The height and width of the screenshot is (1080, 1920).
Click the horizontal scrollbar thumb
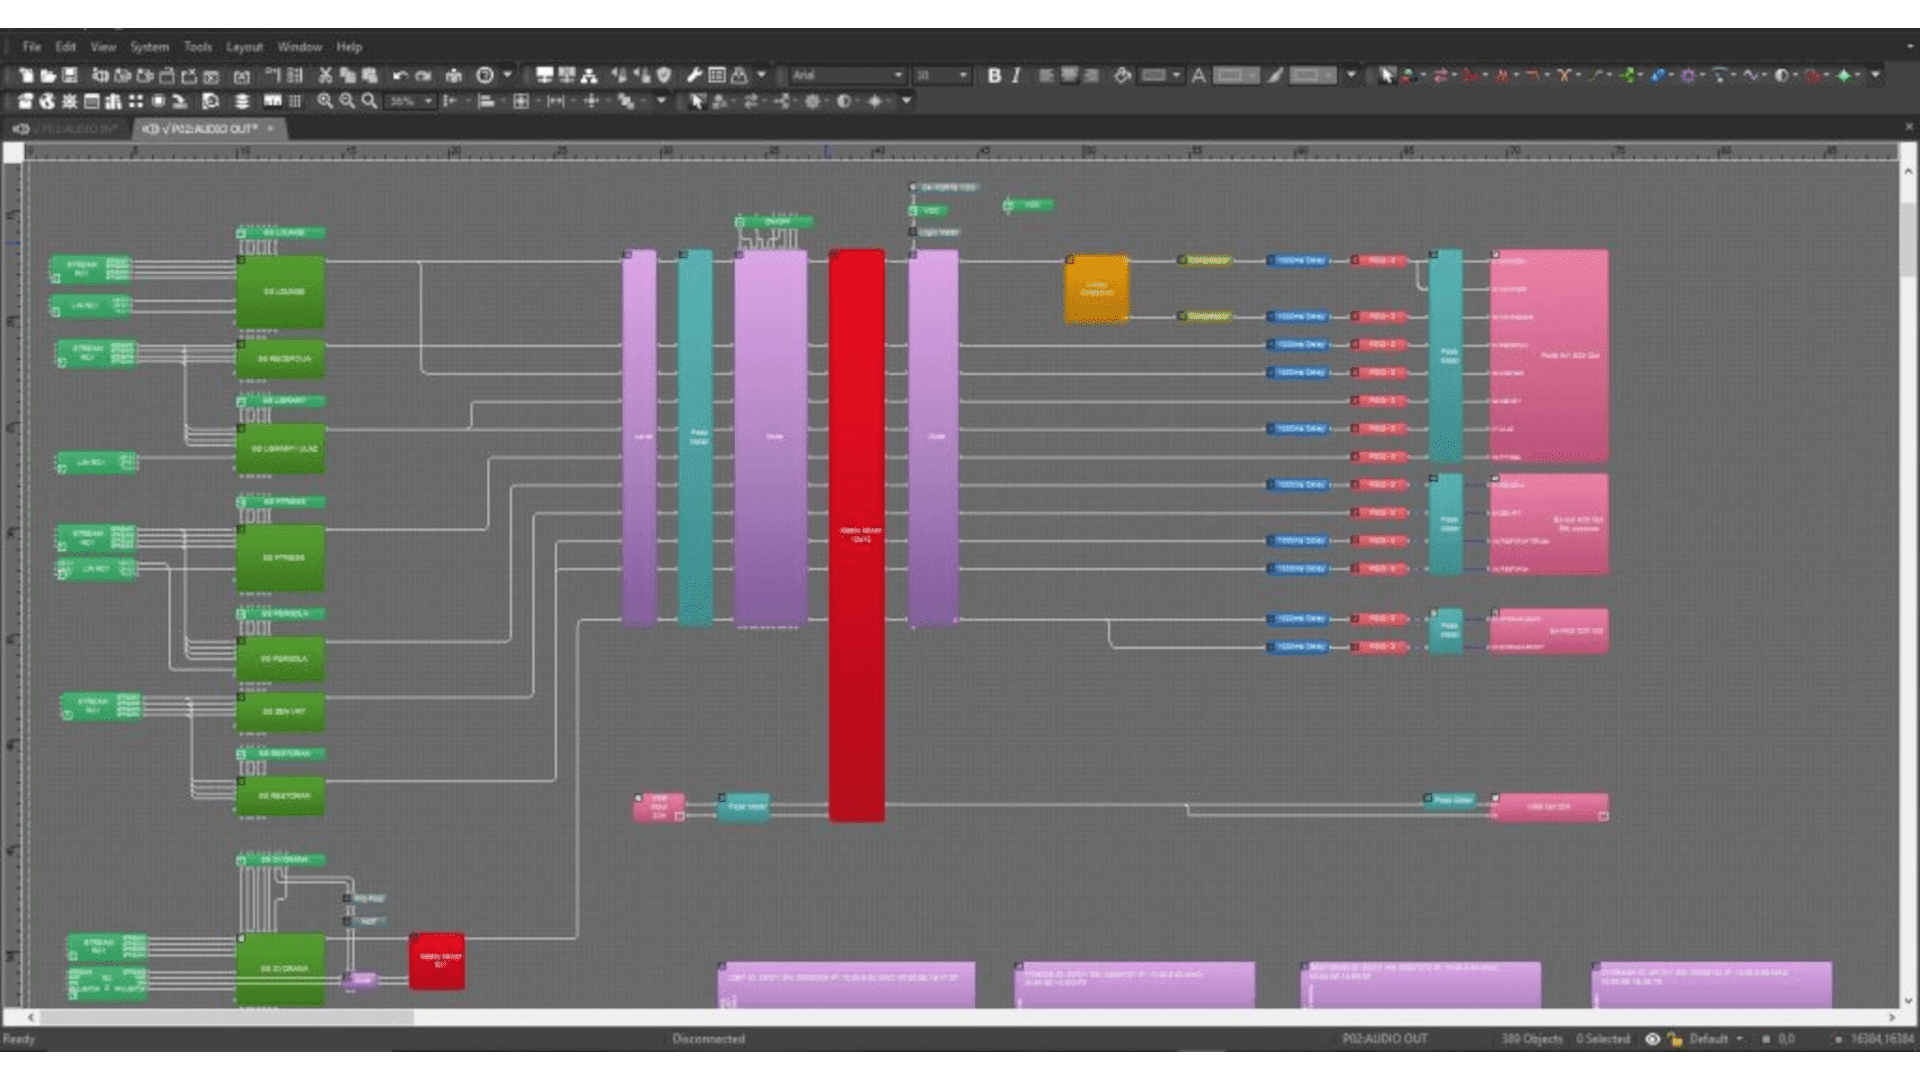[225, 1017]
